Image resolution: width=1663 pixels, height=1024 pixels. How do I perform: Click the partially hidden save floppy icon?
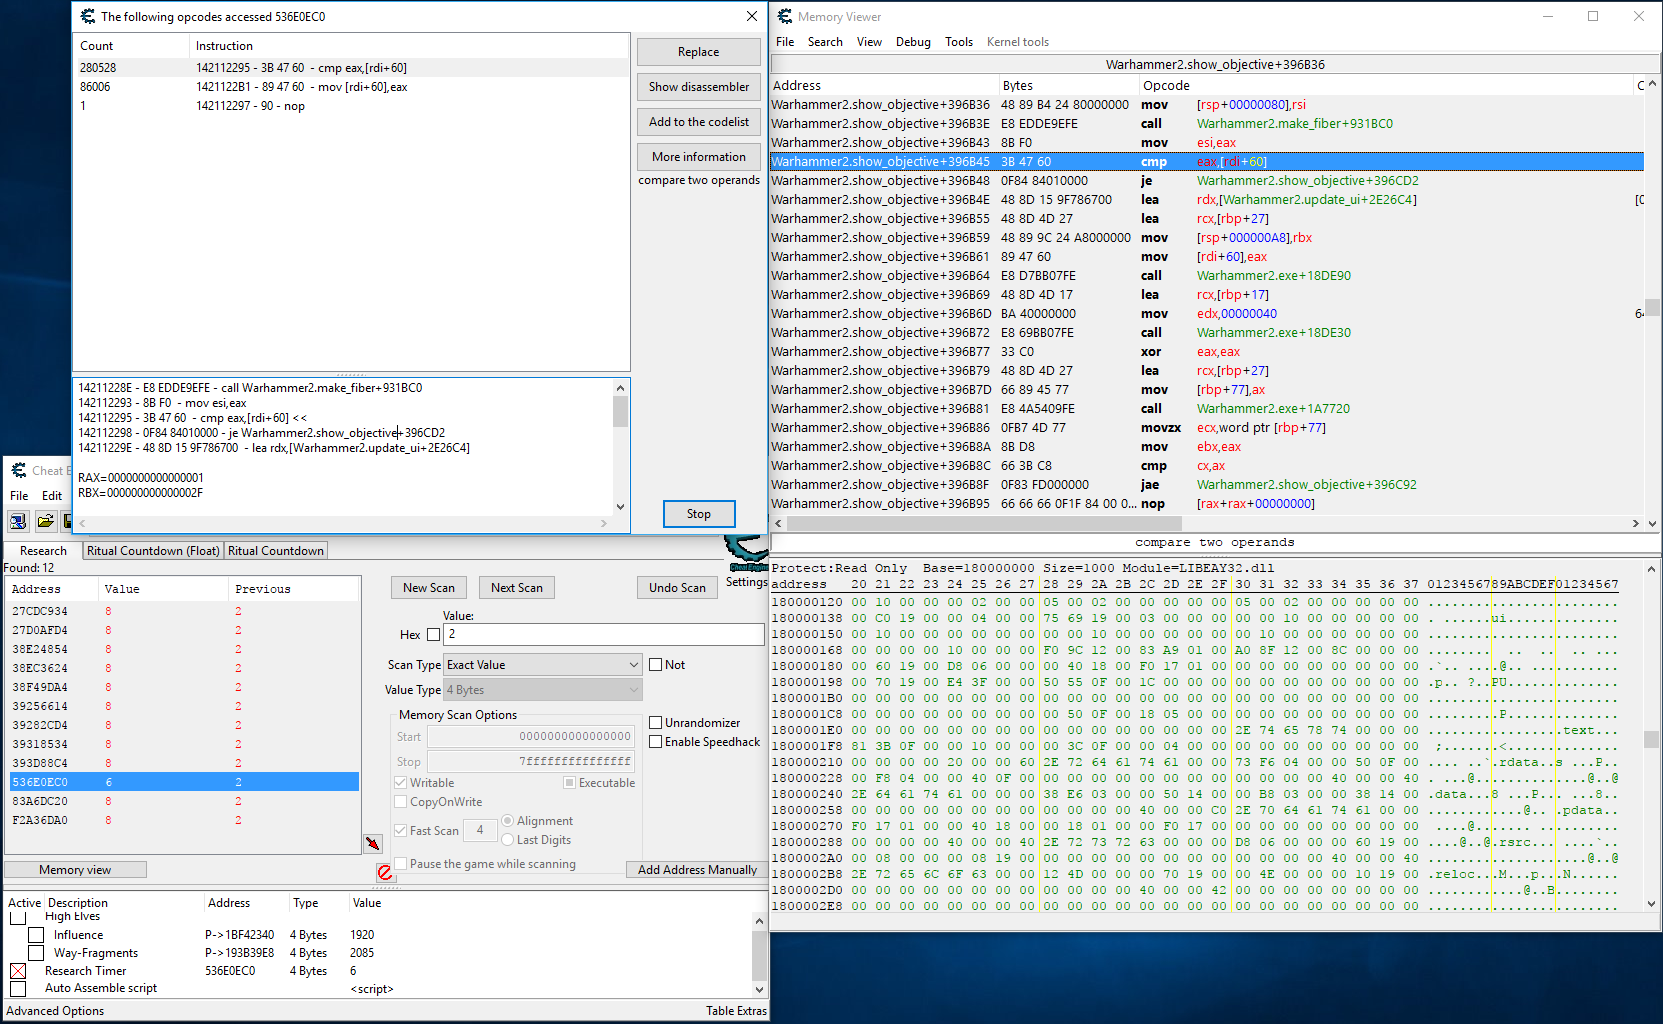67,521
